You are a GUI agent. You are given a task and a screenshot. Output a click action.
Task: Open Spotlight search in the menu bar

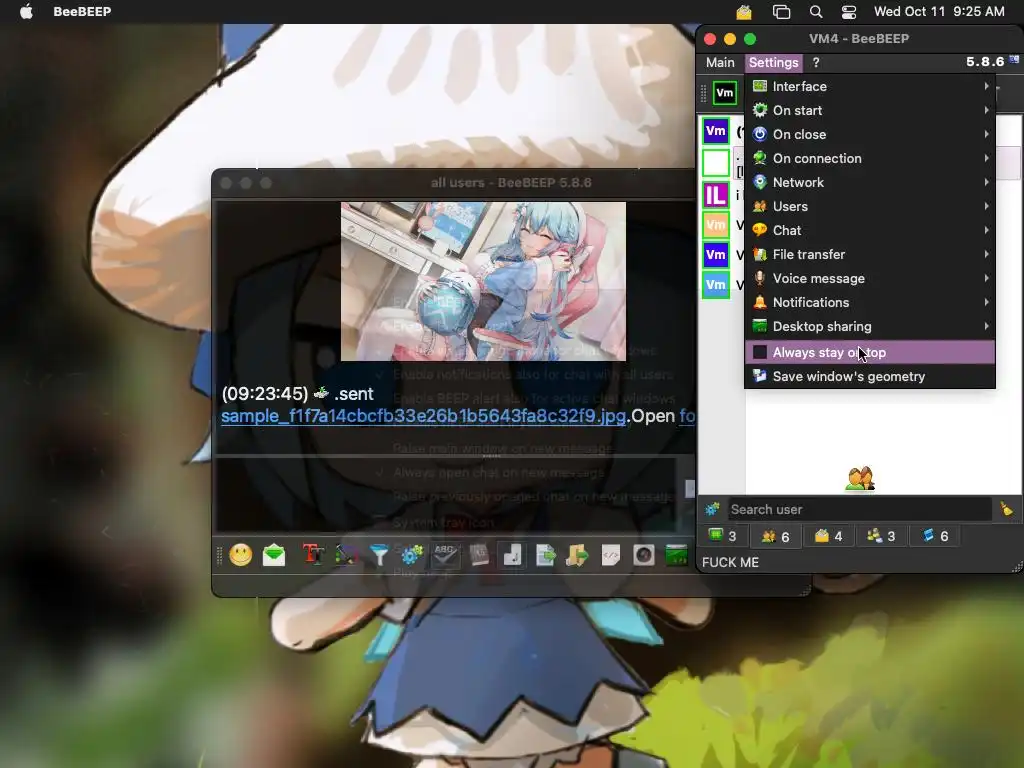[816, 12]
